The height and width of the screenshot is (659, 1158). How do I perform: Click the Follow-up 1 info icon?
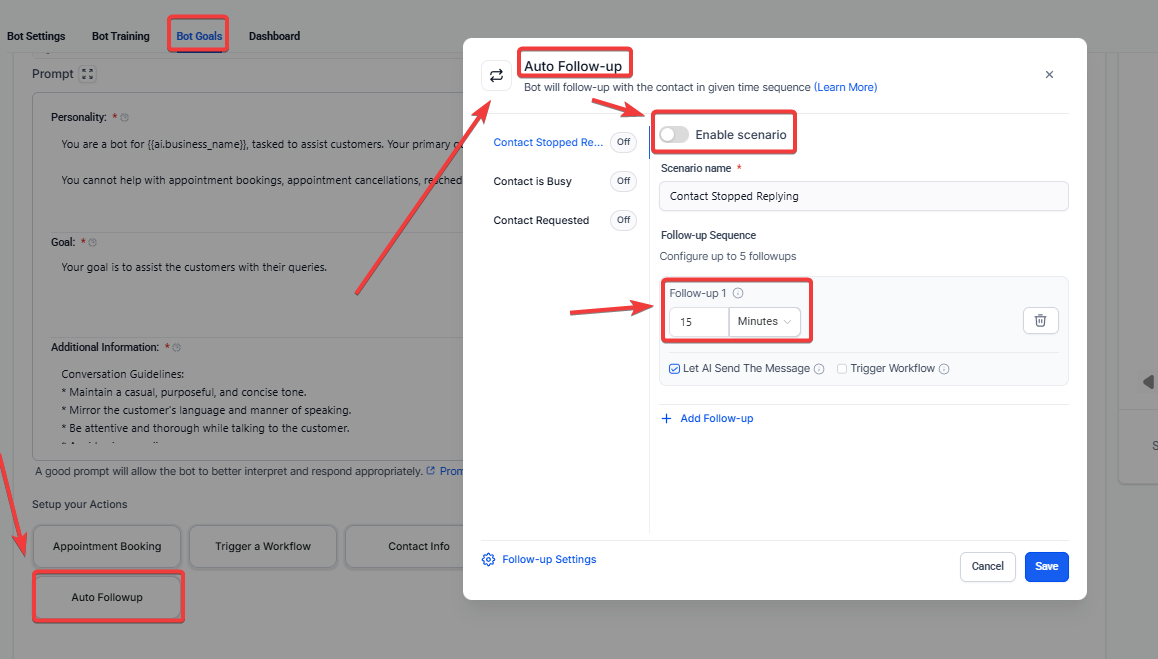tap(738, 294)
